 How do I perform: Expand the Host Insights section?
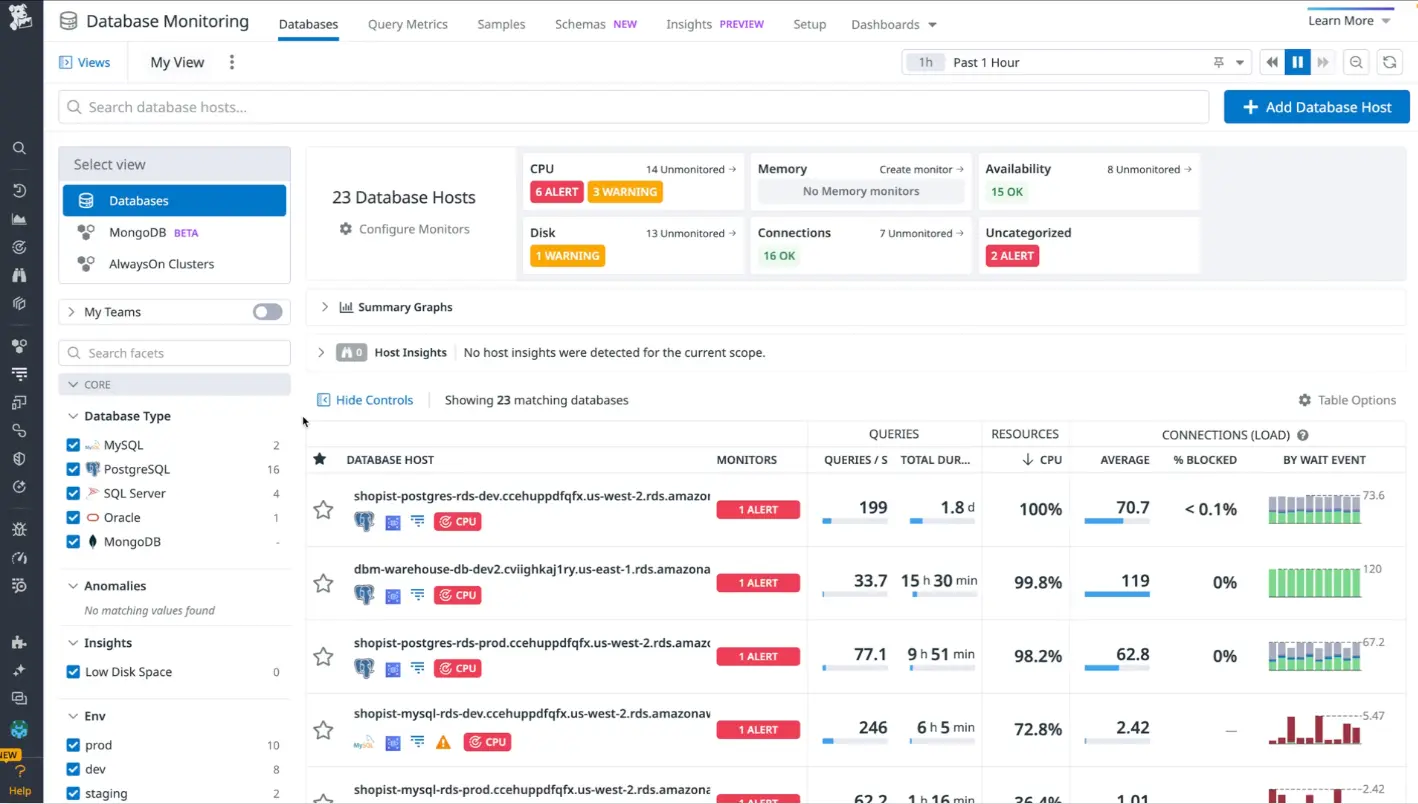(x=320, y=352)
